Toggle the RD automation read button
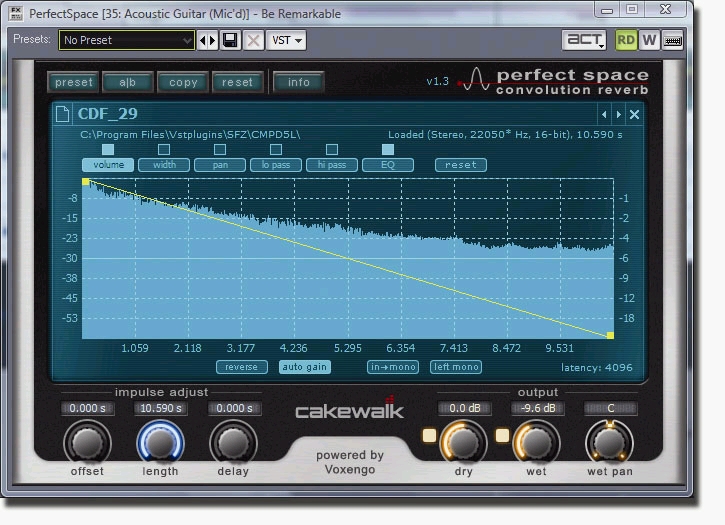 [626, 40]
